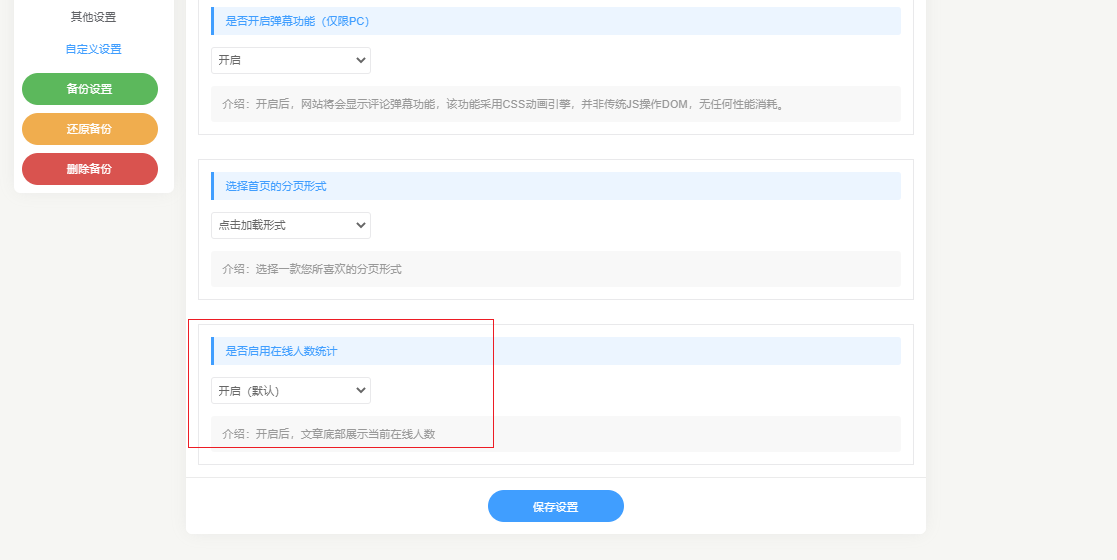Click the 是否开启弹幕功能（仅限PC）heading

click(x=297, y=21)
